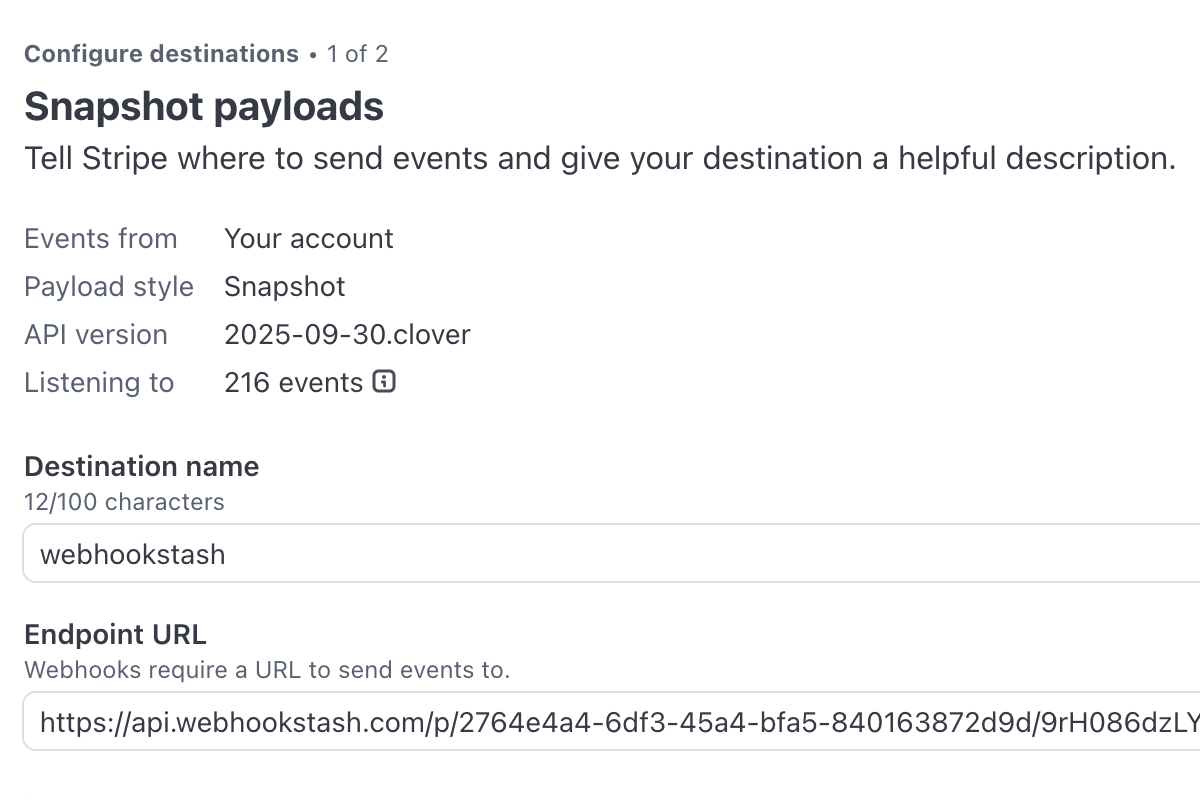Click the Tell Stripe where to send events description
This screenshot has height=800, width=1200.
pos(600,158)
